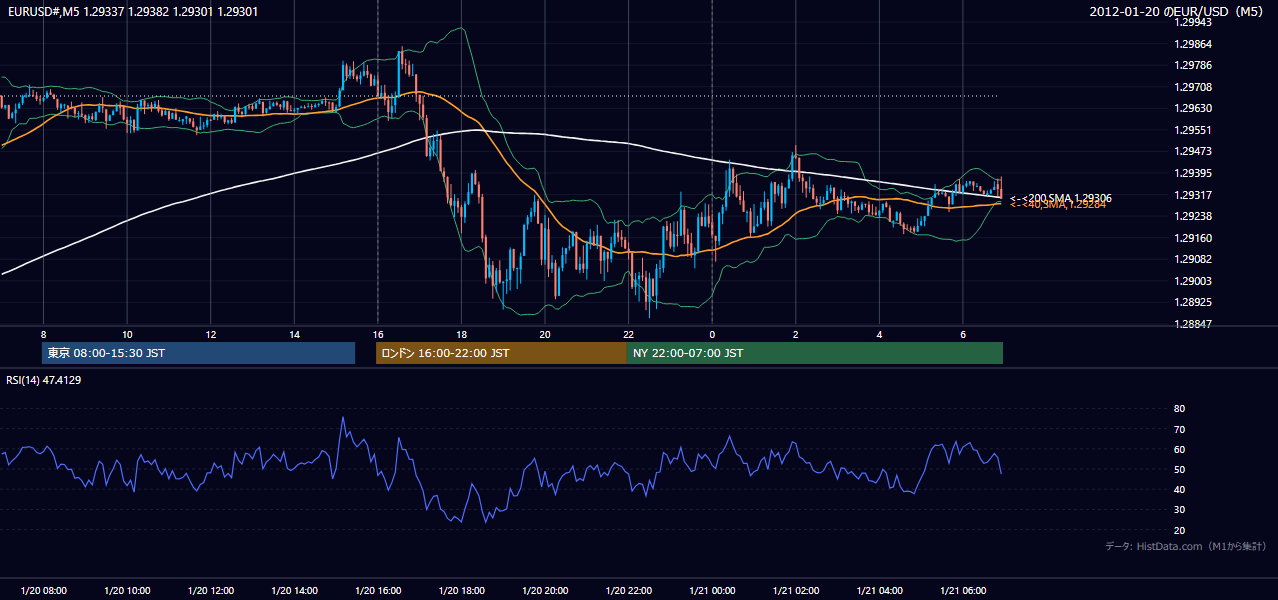Click price axis label 1.29395
The width and height of the screenshot is (1278, 600).
click(x=1194, y=173)
